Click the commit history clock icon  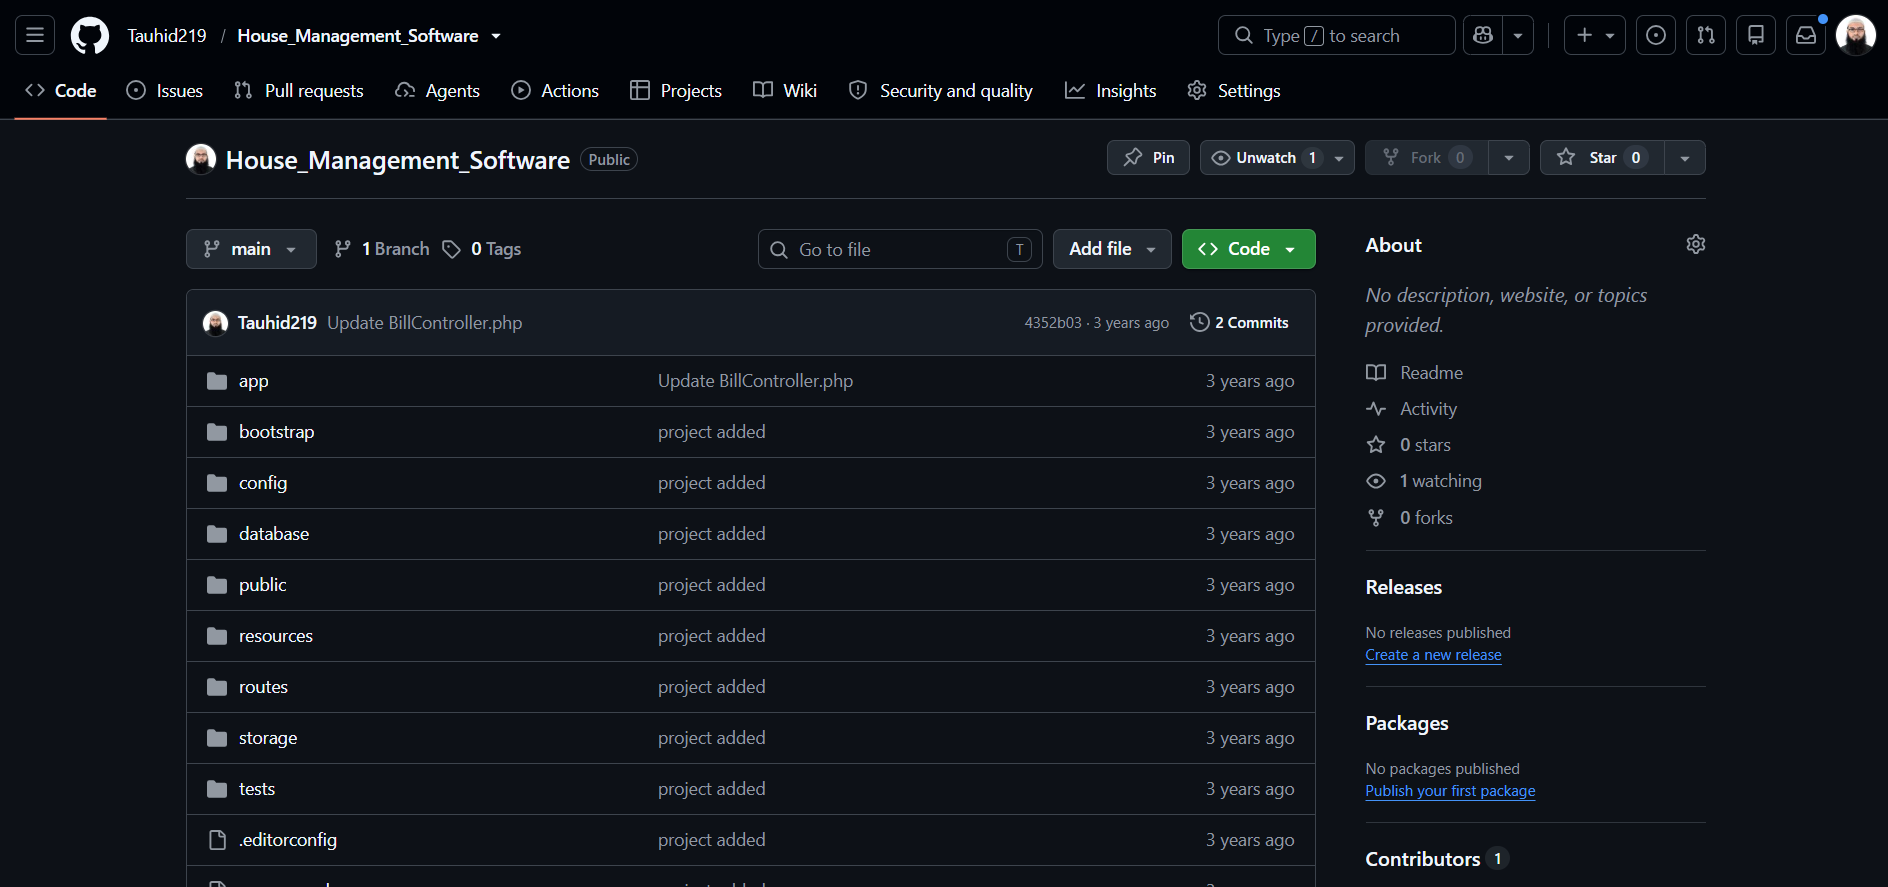point(1199,322)
